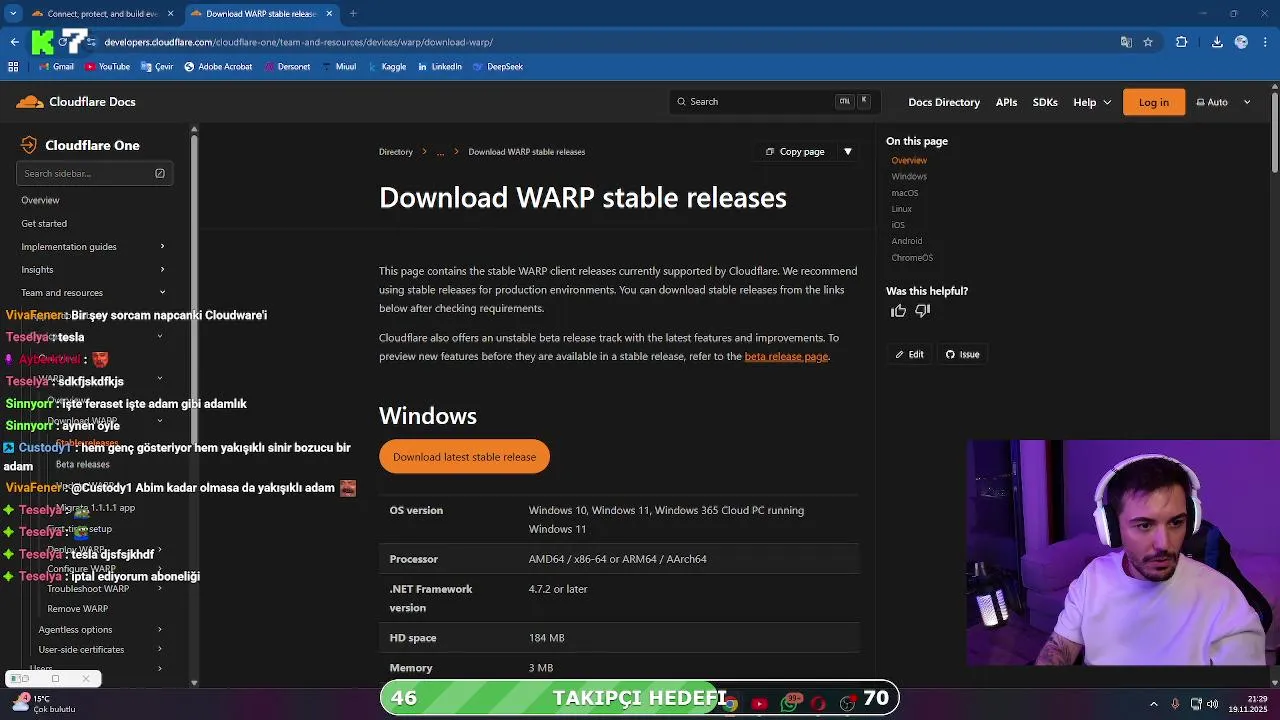The image size is (1280, 720).
Task: Expand Agentless options in sidebar
Action: coord(160,630)
